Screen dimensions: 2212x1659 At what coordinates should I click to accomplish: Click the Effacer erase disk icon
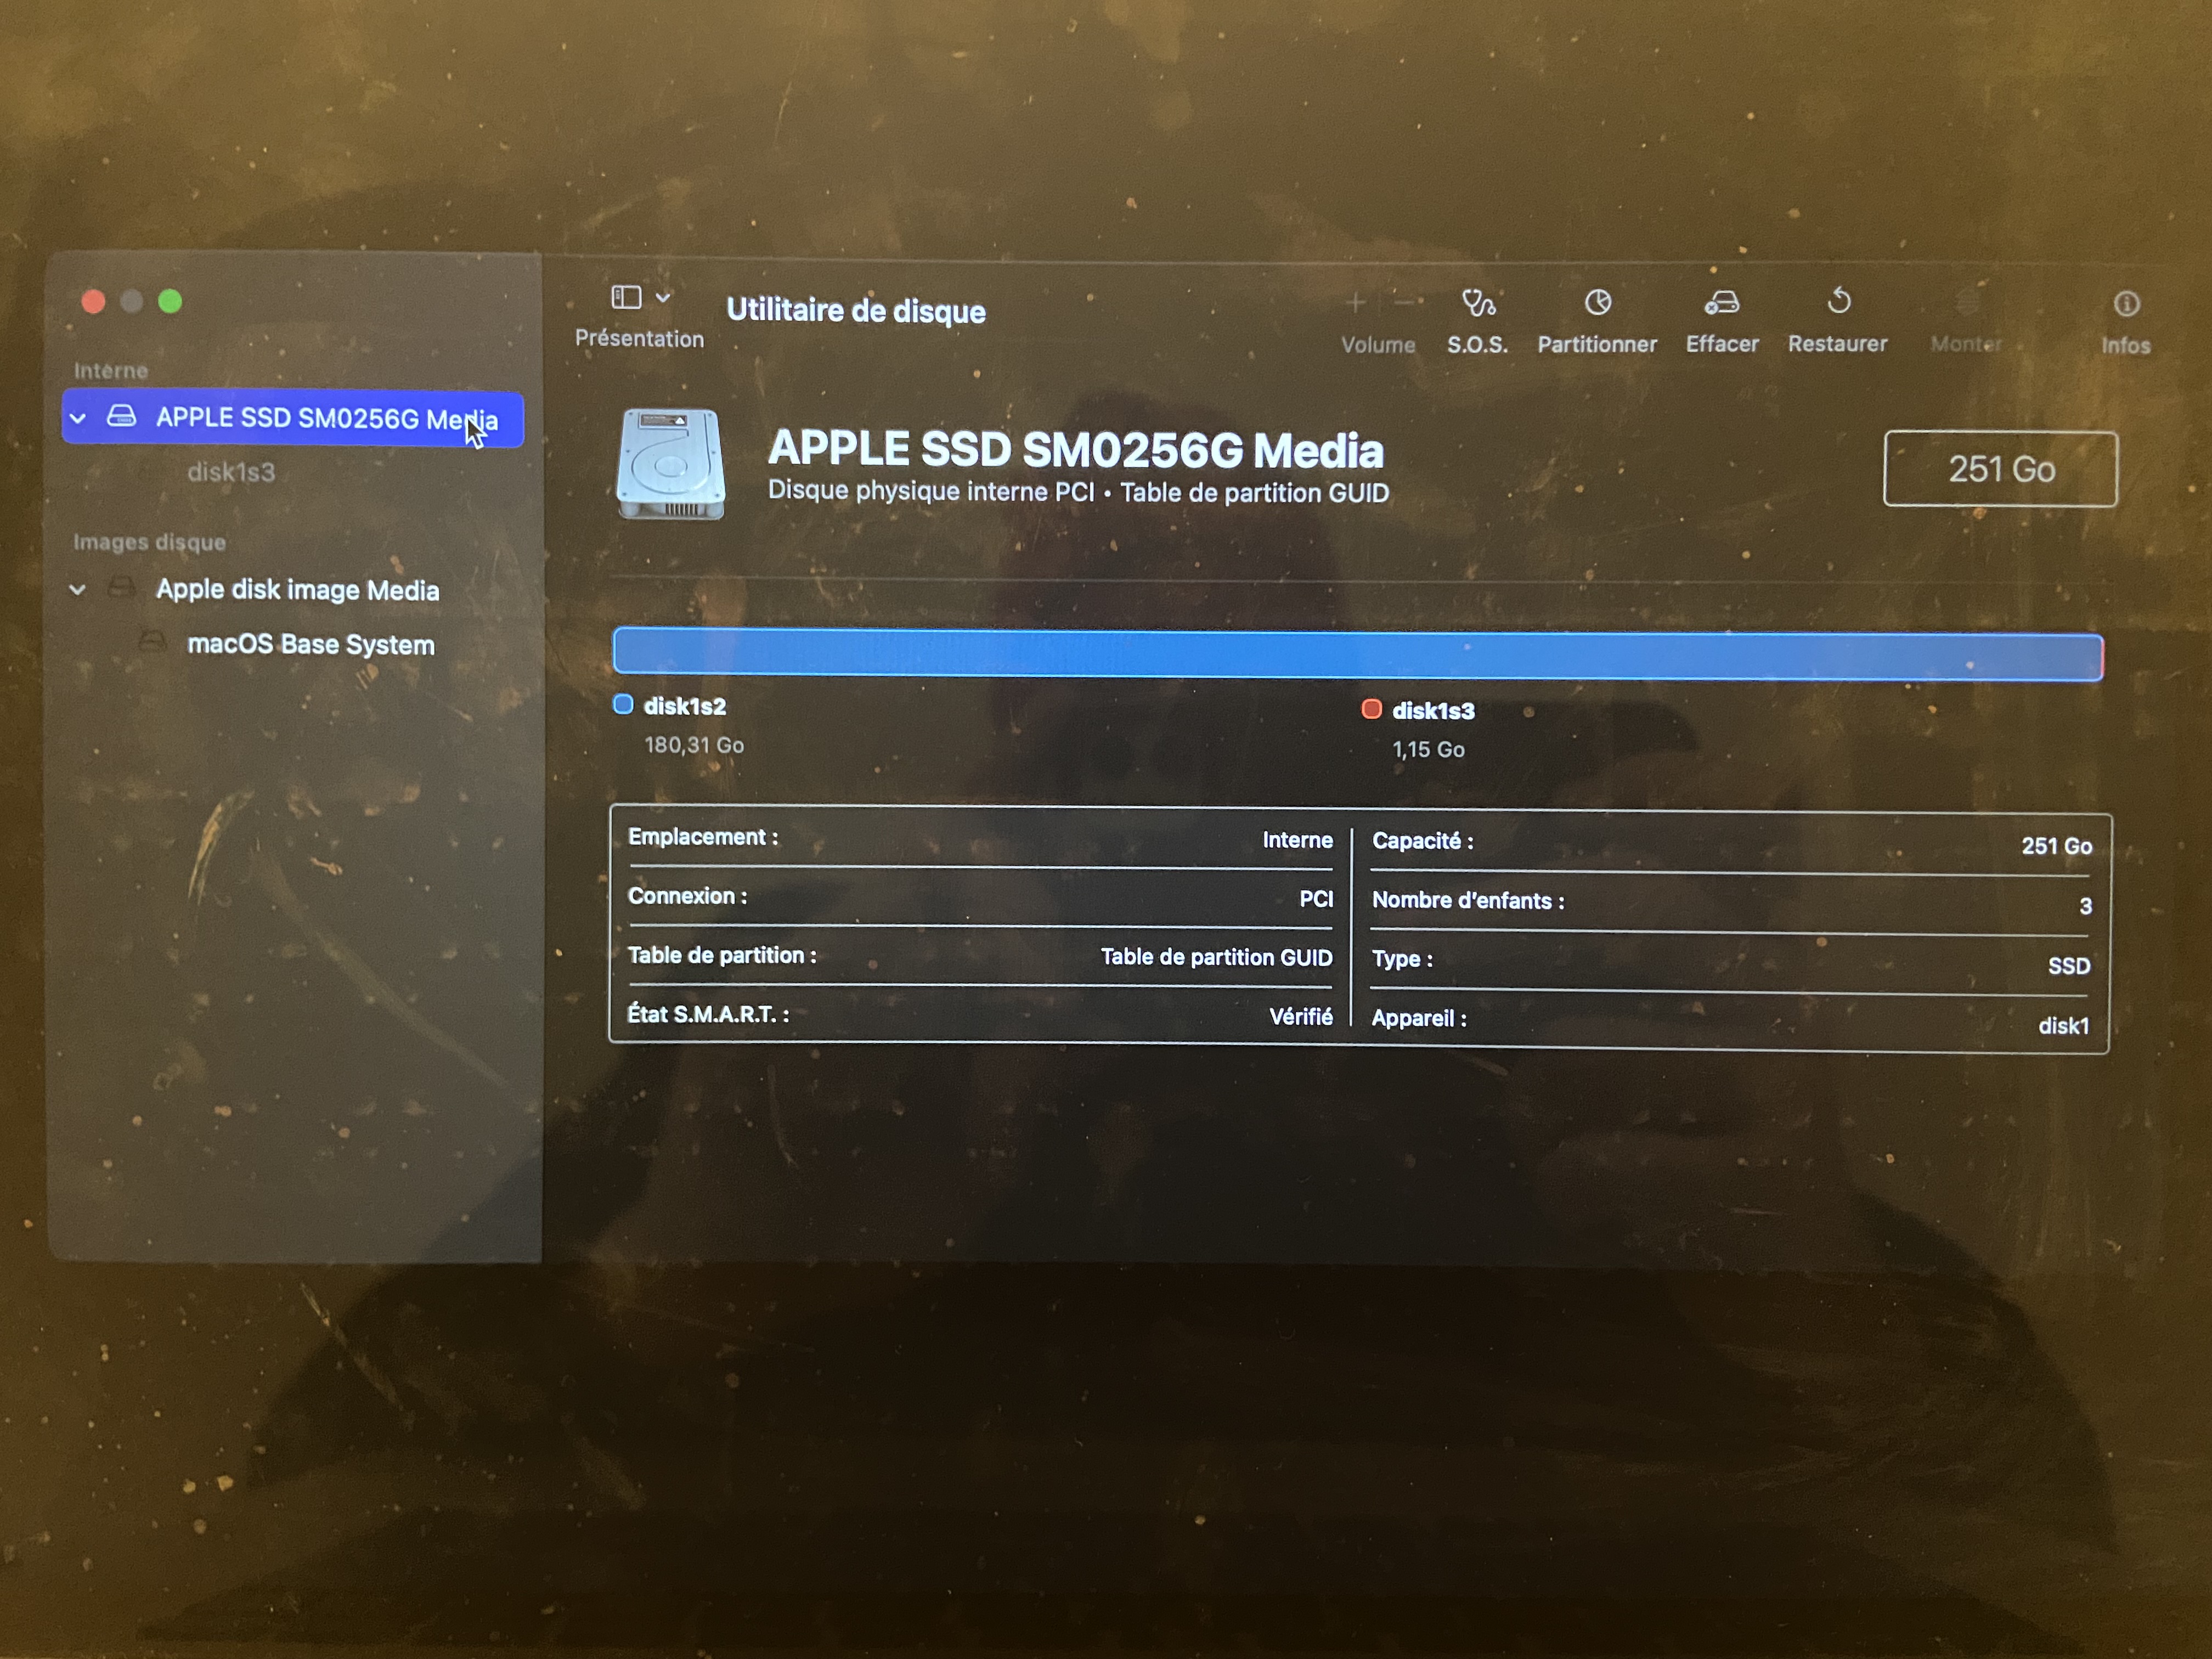pos(1722,302)
